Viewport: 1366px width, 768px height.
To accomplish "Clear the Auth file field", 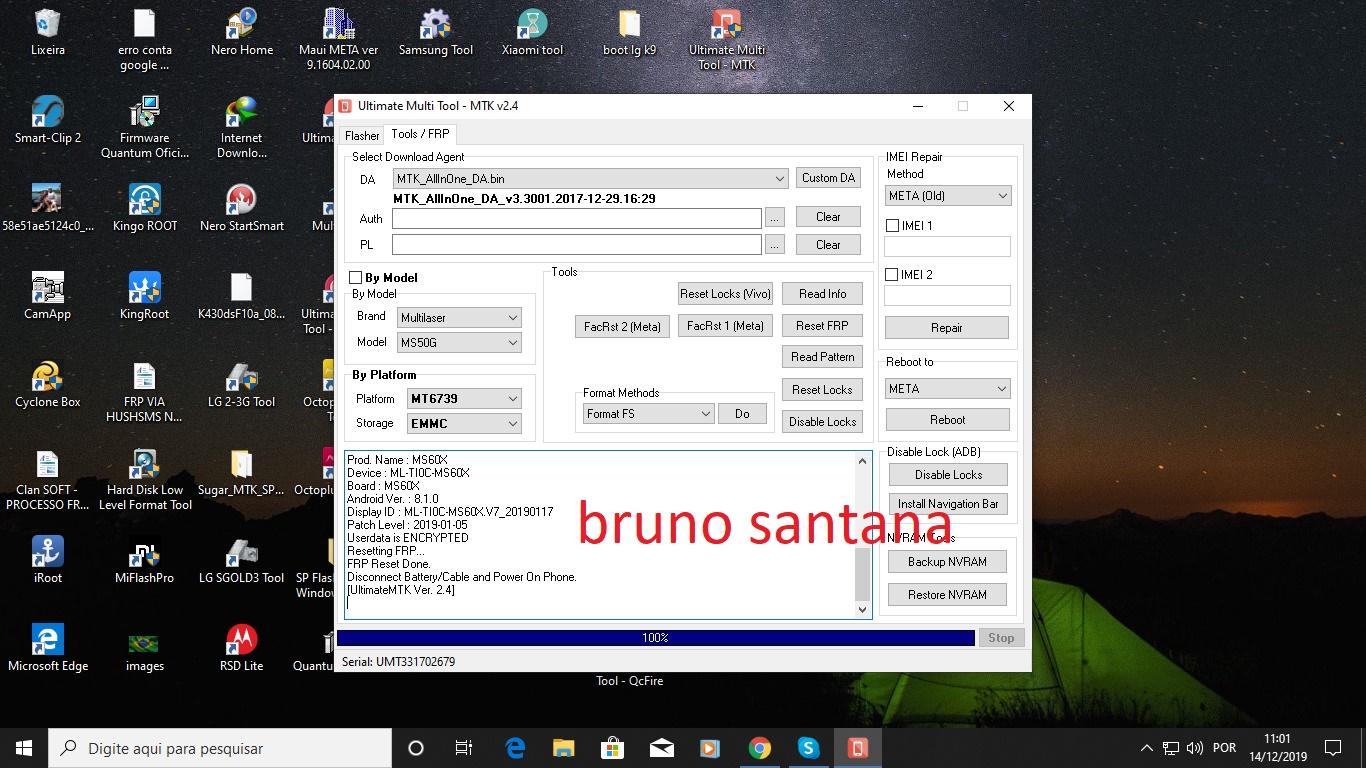I will (x=828, y=217).
